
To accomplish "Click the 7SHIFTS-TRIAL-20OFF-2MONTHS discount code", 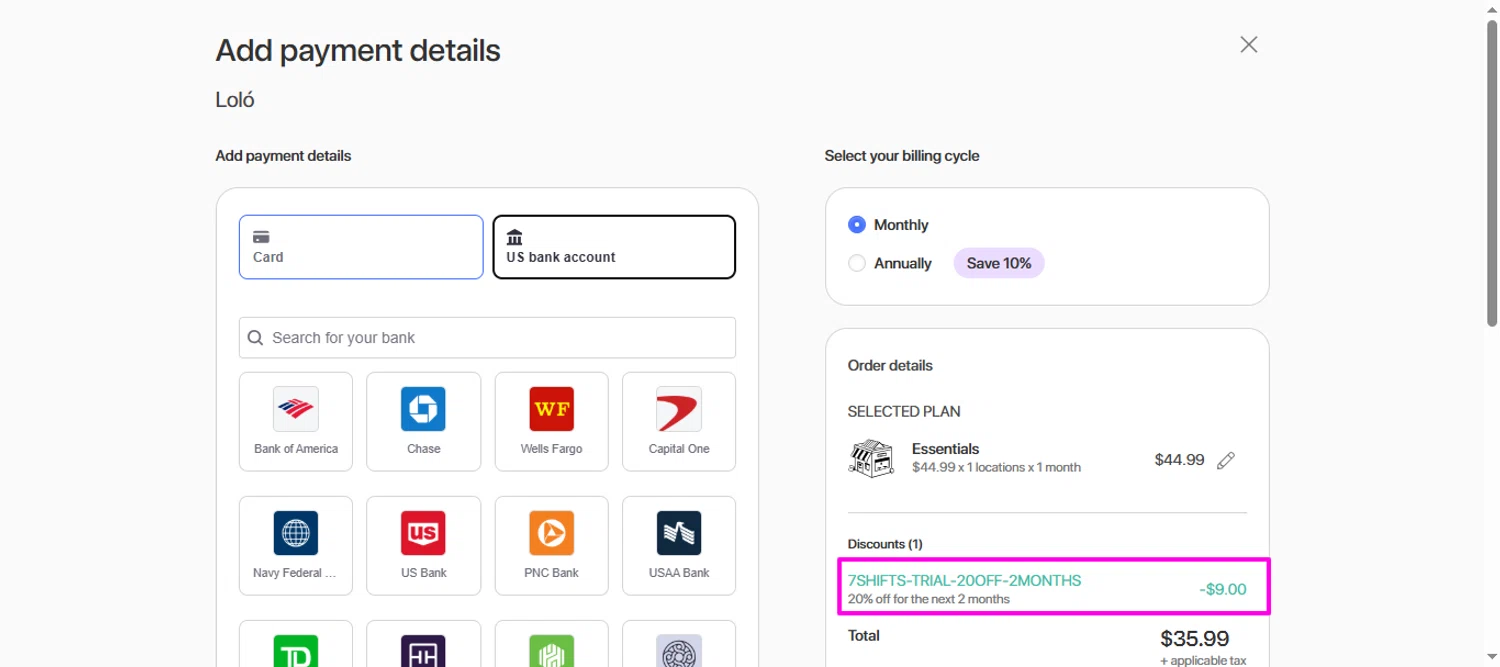I will pyautogui.click(x=964, y=581).
